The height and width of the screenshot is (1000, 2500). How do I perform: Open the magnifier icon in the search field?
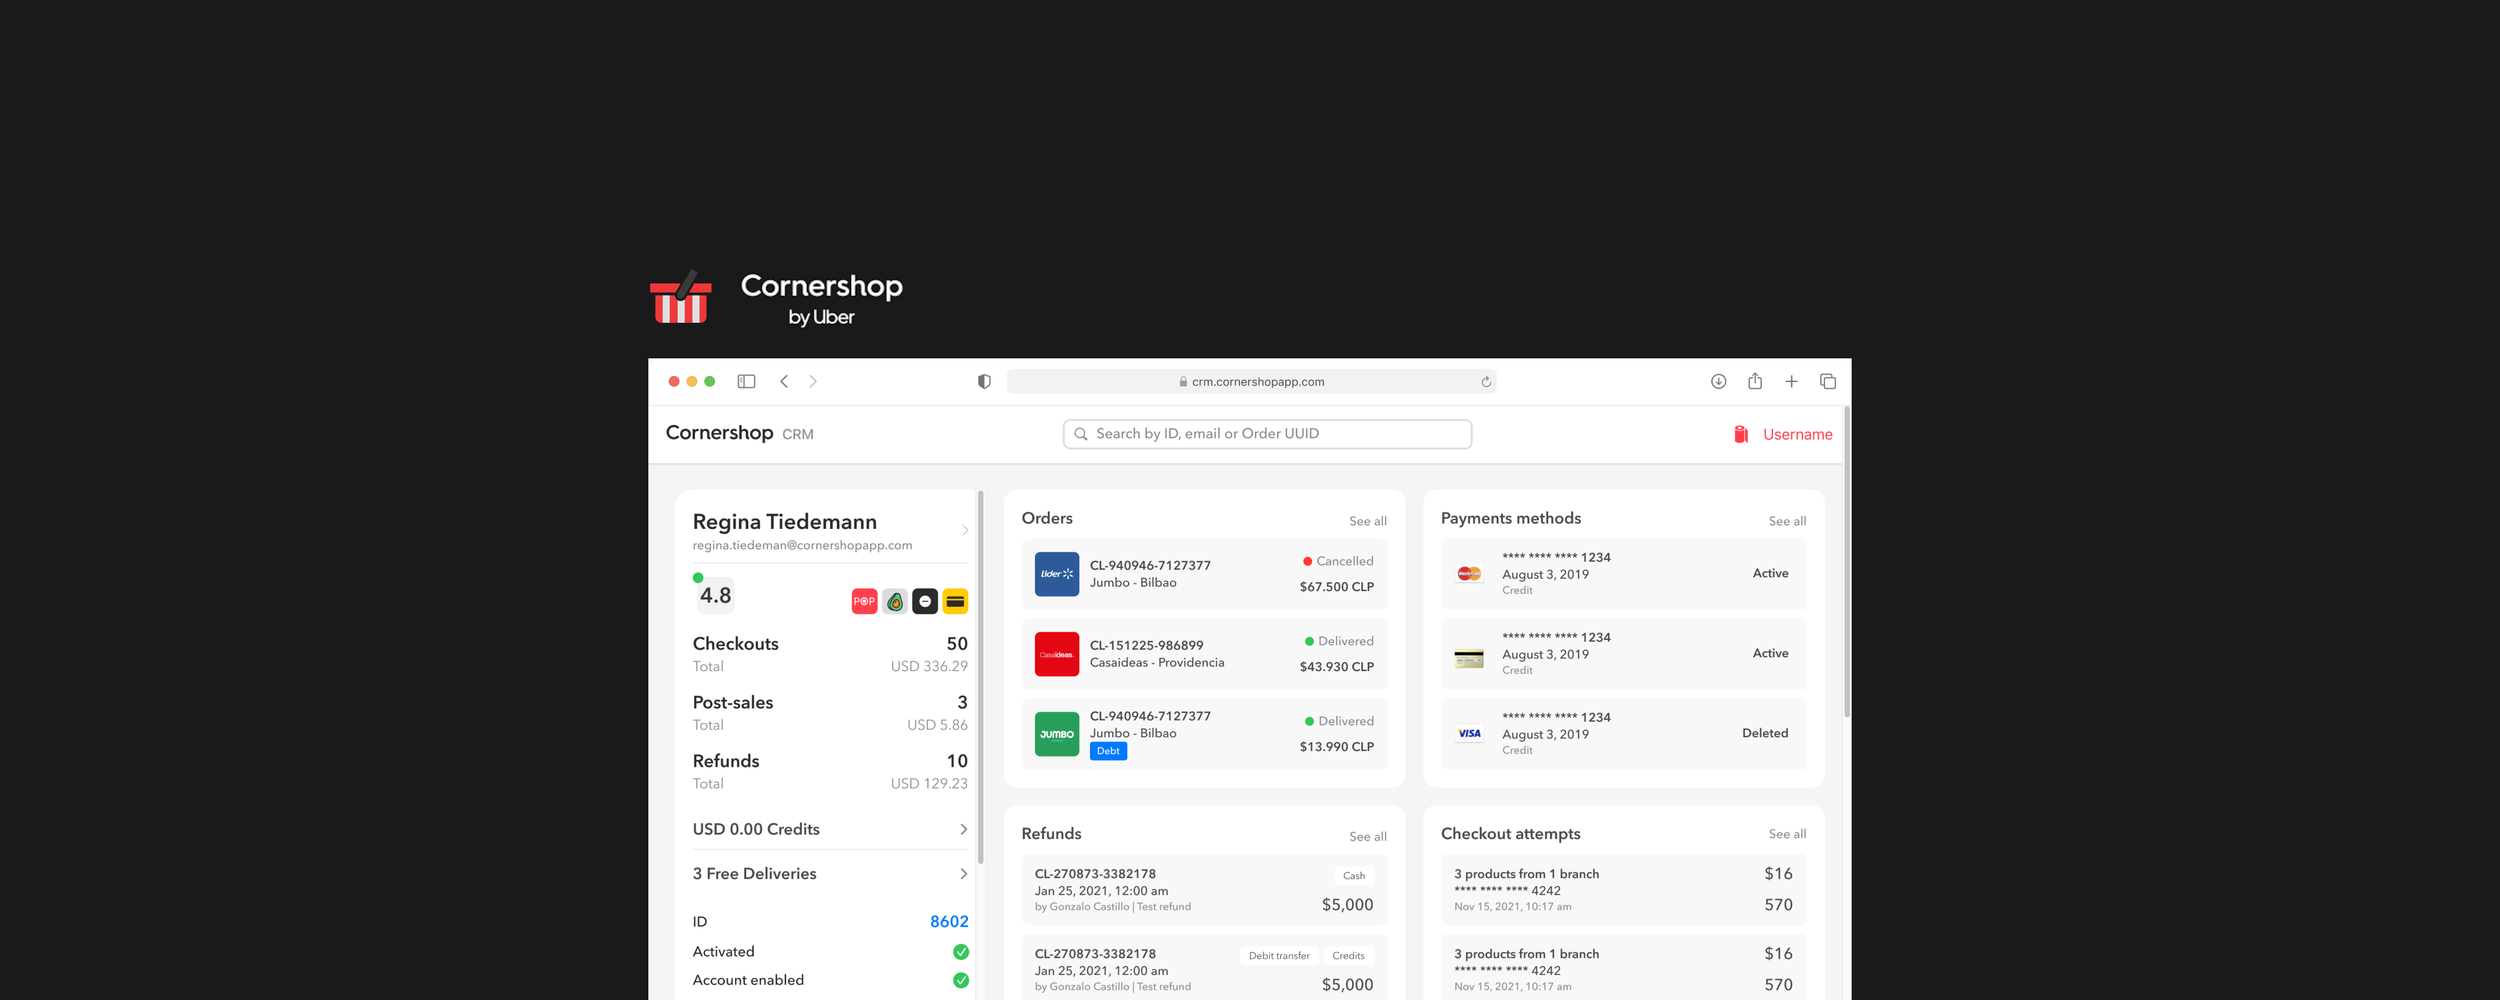pyautogui.click(x=1080, y=434)
